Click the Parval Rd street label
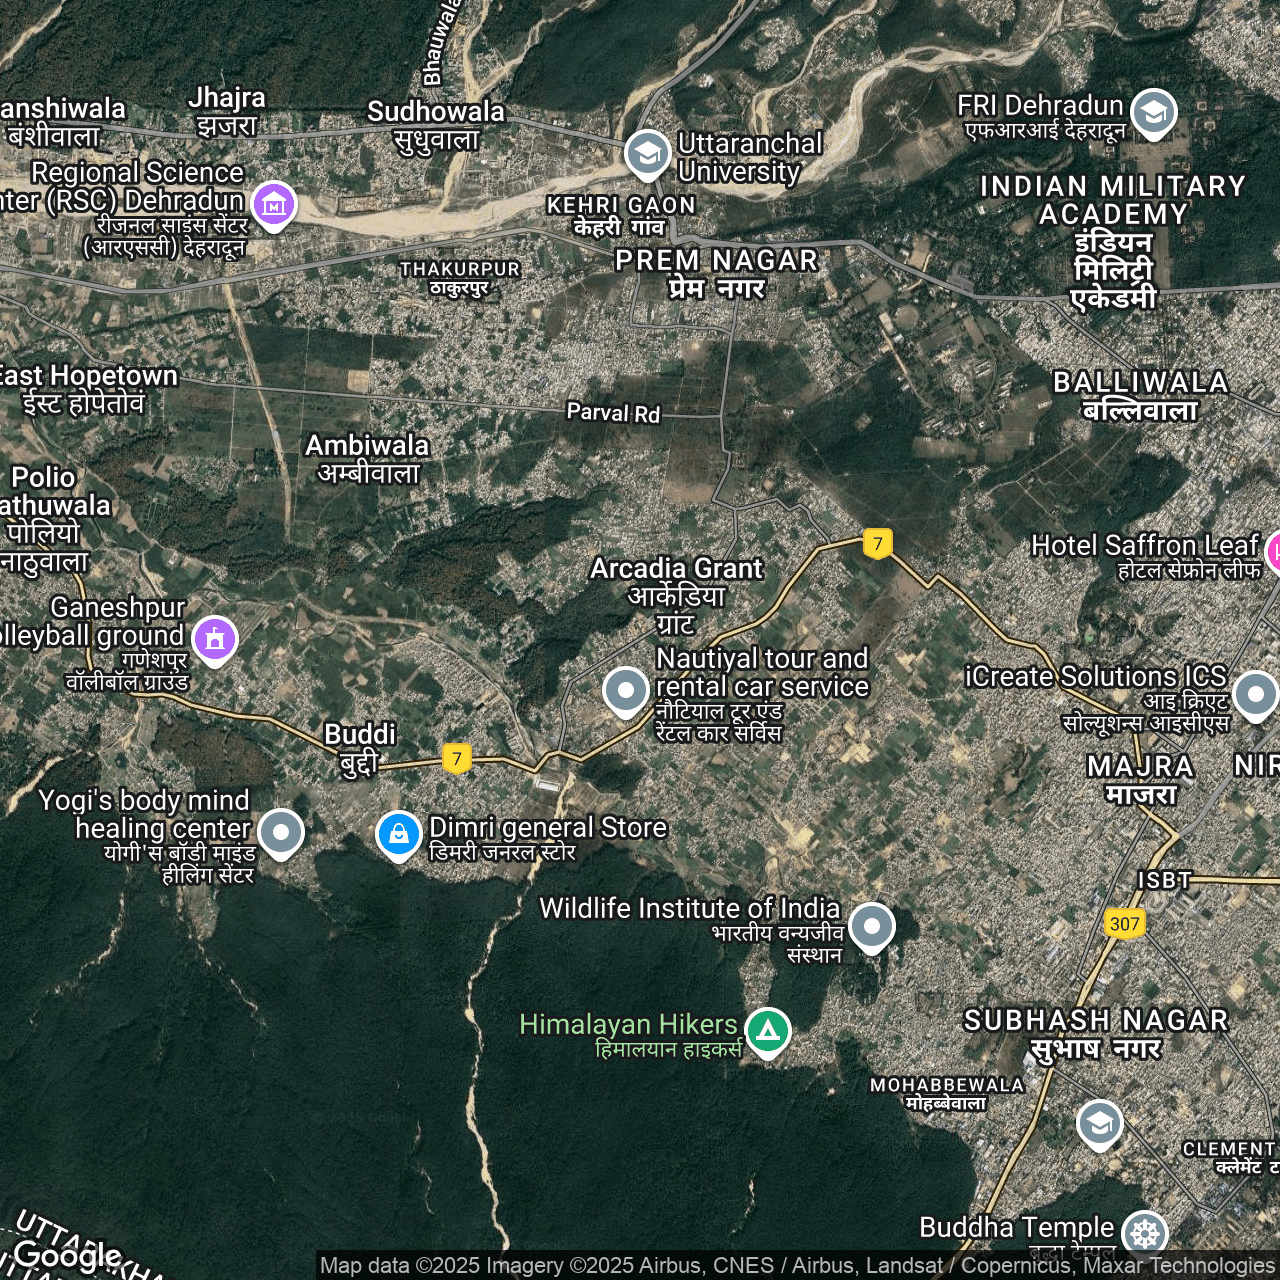Viewport: 1280px width, 1280px height. tap(613, 412)
